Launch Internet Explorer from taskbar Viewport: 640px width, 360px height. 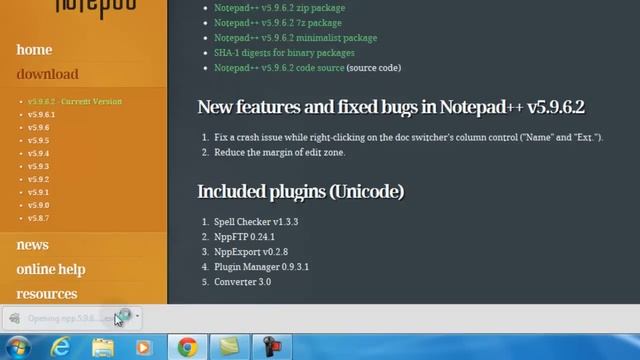(x=60, y=347)
